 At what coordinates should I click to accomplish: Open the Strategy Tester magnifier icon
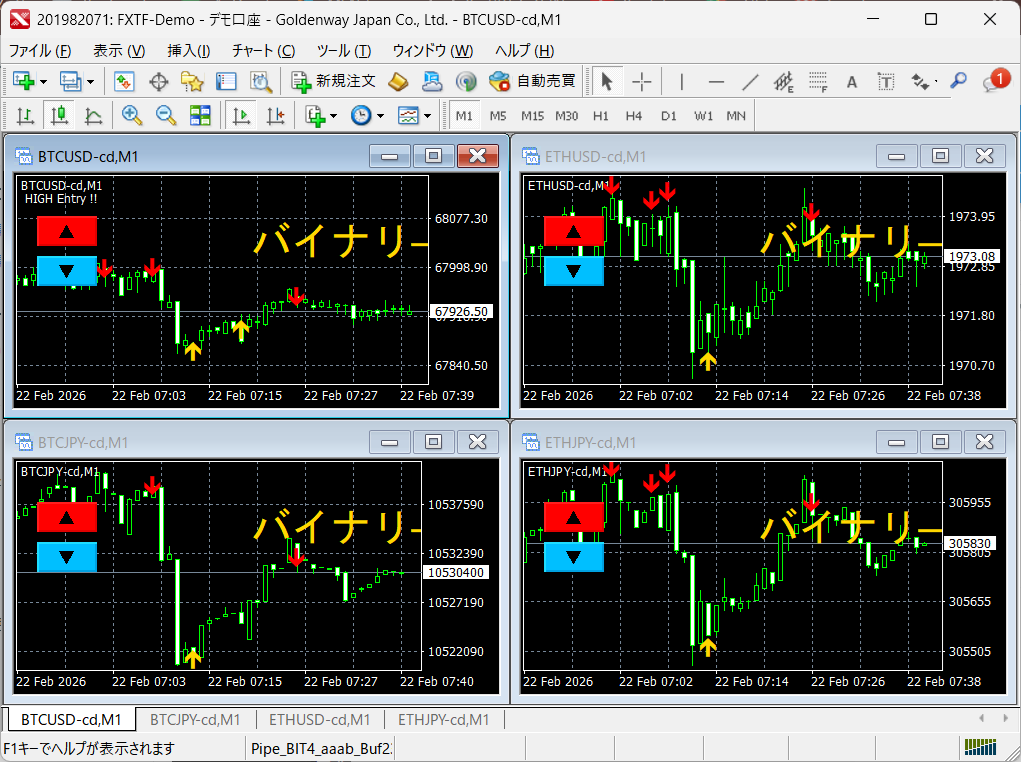(x=260, y=81)
